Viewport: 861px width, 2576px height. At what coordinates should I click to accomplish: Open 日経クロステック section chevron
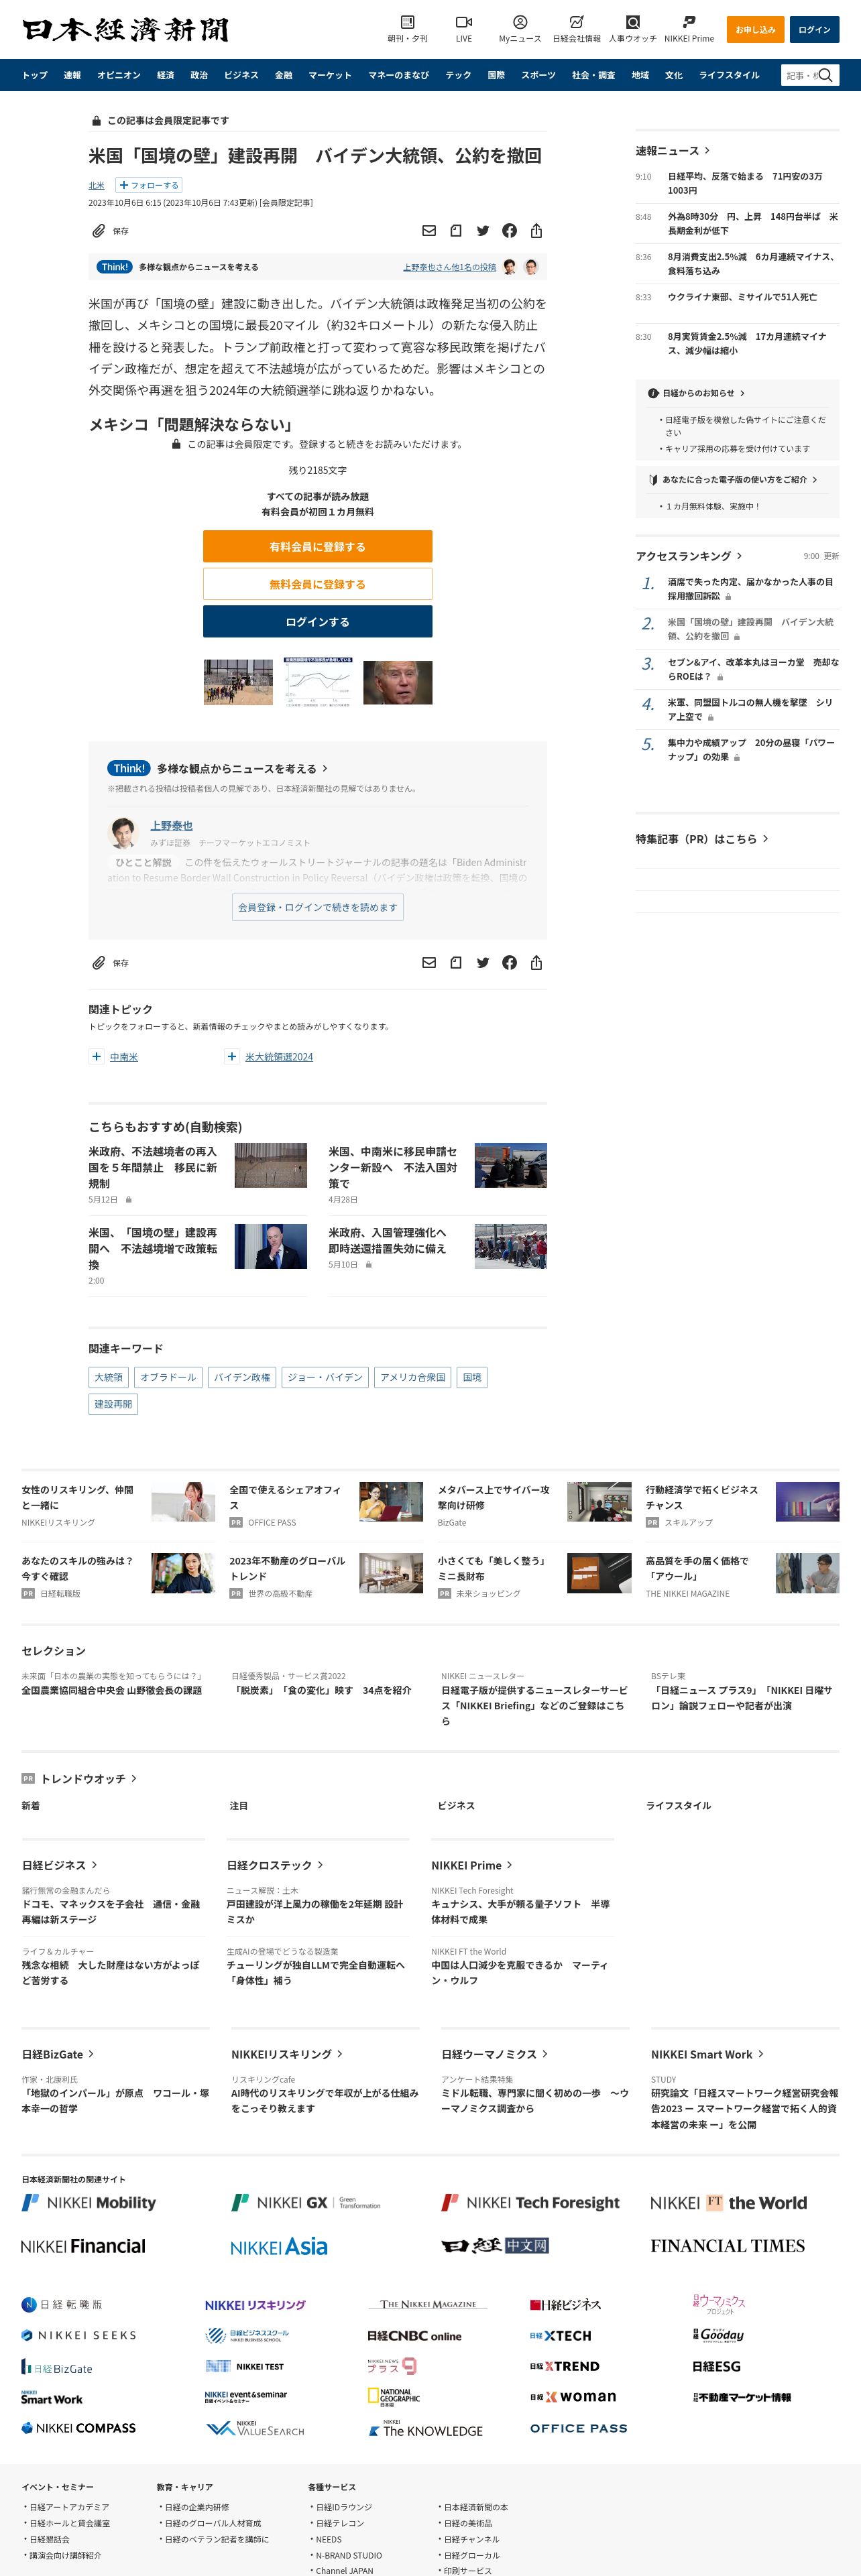(320, 1865)
